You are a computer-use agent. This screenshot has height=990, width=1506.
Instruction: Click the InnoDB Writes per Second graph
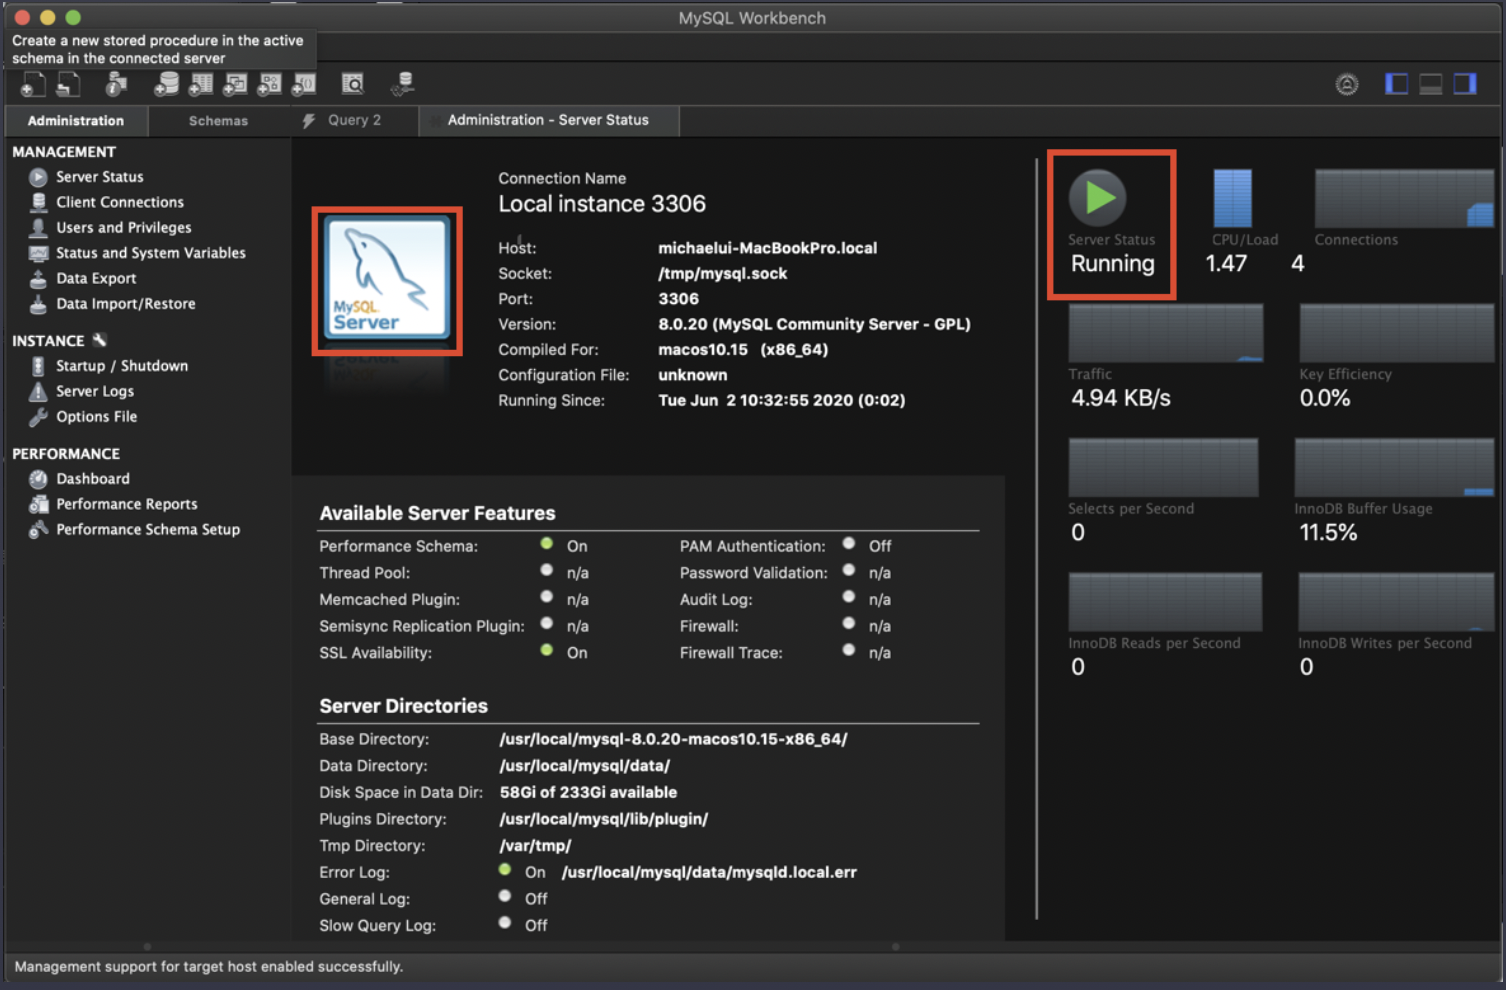pos(1396,602)
